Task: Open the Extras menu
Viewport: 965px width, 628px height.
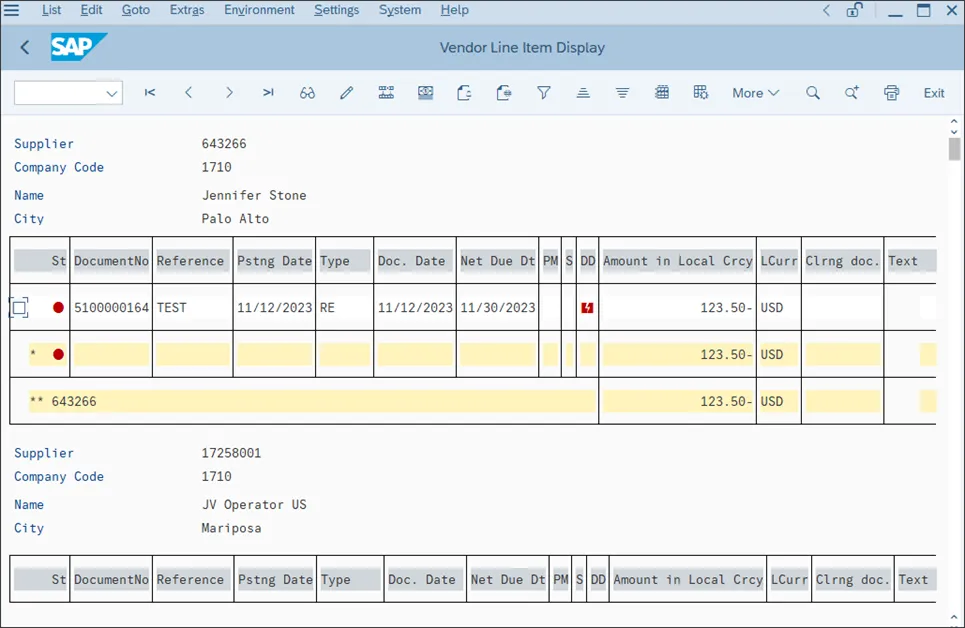Action: tap(187, 10)
